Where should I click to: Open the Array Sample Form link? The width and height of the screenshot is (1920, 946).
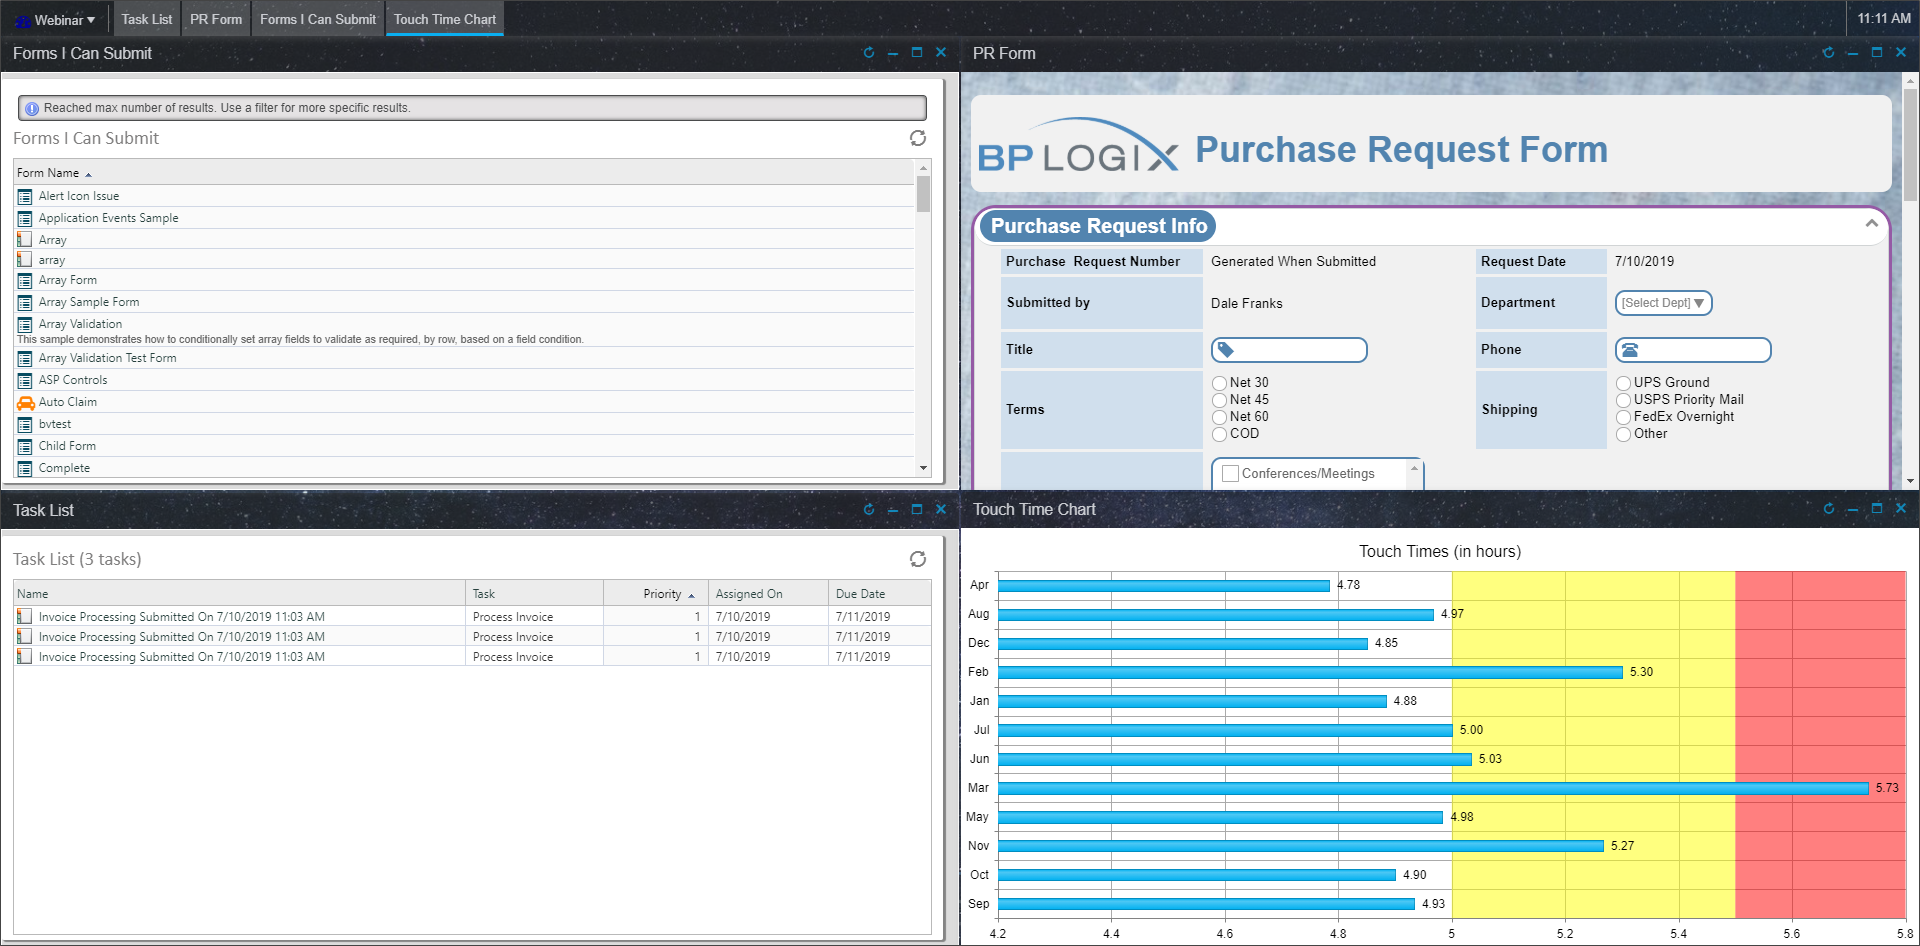(89, 302)
